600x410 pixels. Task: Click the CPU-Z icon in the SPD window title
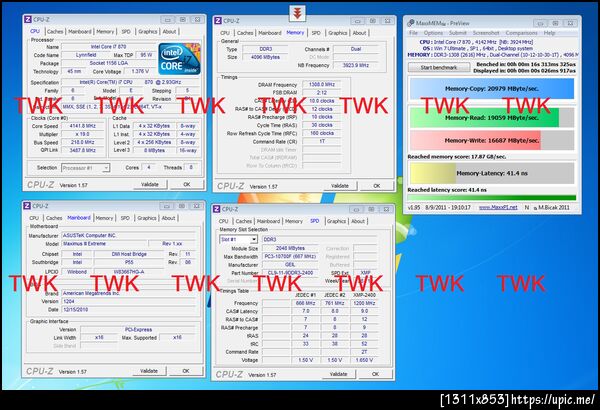pos(217,209)
